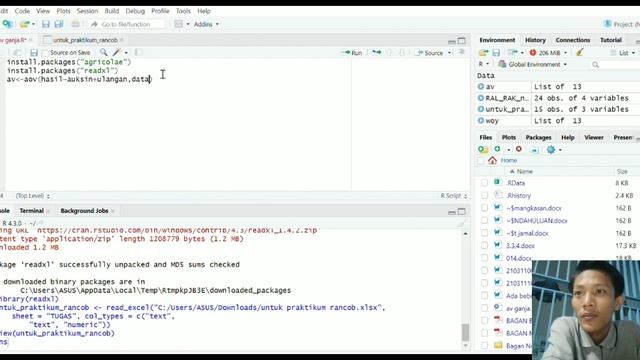Screen dimensions: 640x360
Task: Open the R language dropdown in Environment
Action: coord(484,64)
